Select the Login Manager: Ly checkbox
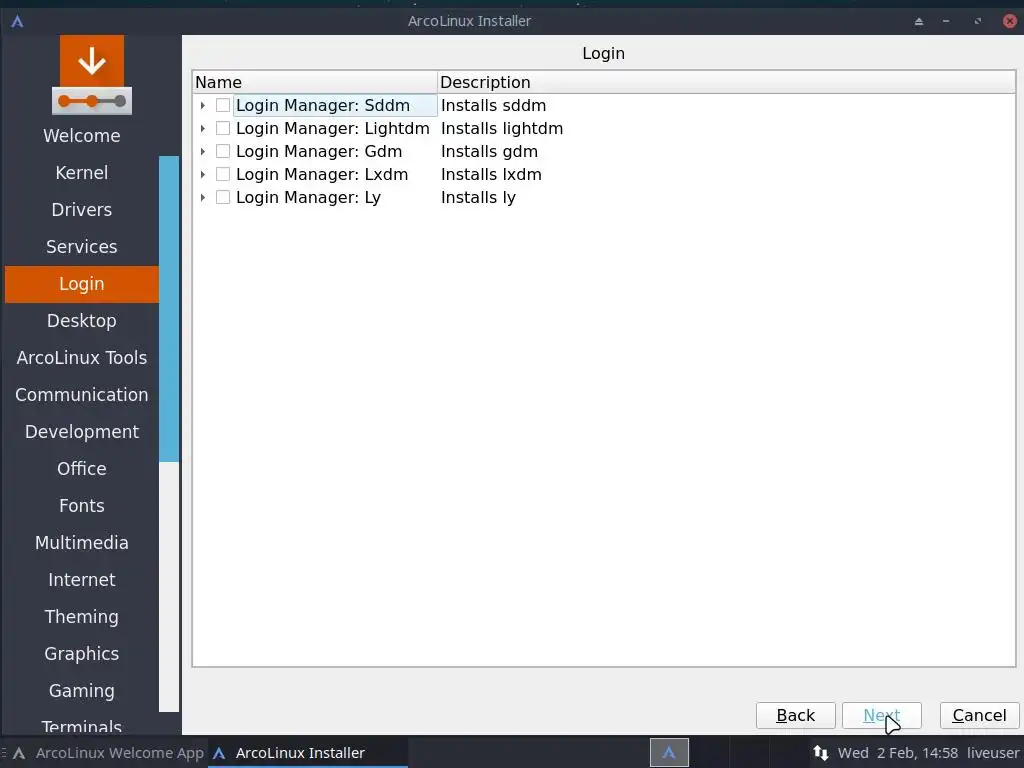1024x768 pixels. [x=223, y=197]
